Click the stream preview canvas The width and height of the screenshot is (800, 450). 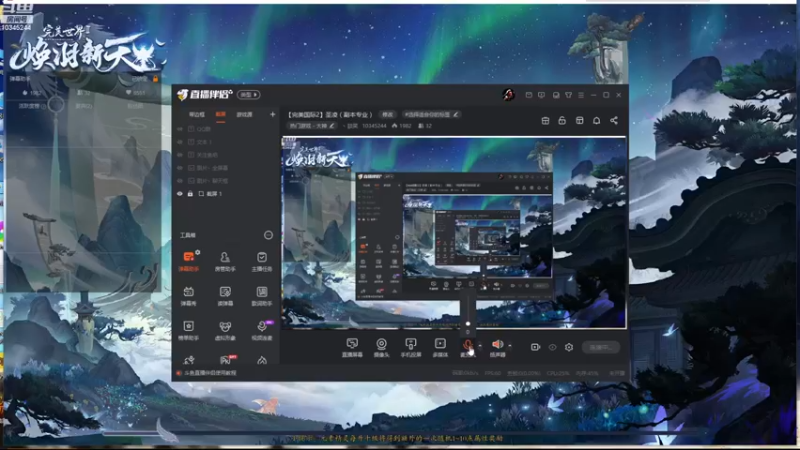point(454,233)
